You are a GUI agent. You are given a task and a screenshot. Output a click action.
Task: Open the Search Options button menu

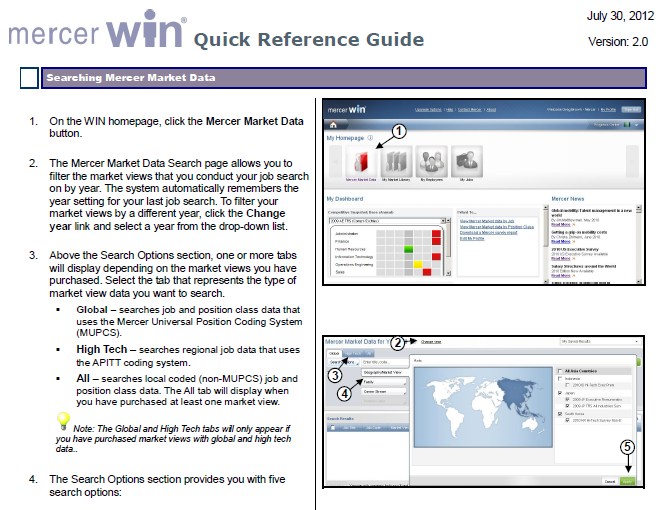pyautogui.click(x=343, y=362)
